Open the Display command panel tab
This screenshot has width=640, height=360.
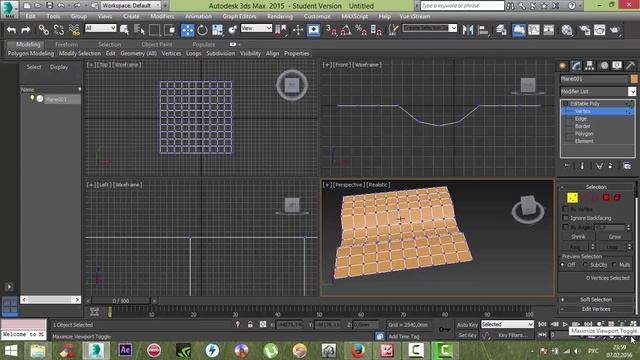point(617,66)
